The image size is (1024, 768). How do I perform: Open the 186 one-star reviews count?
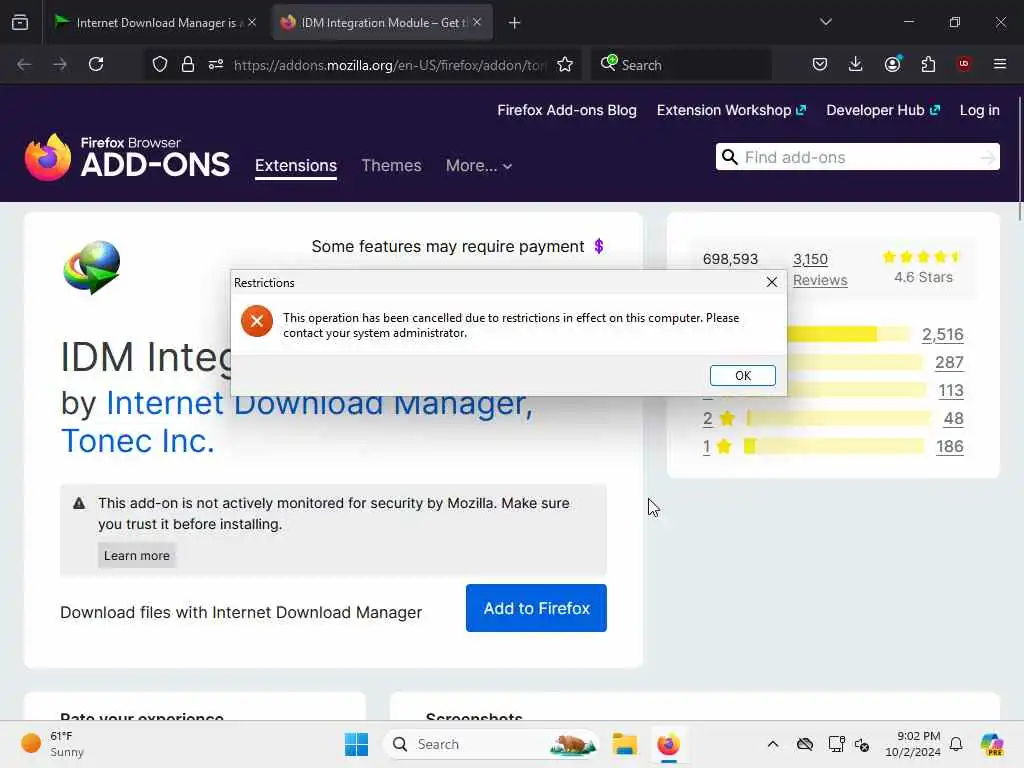tap(950, 447)
